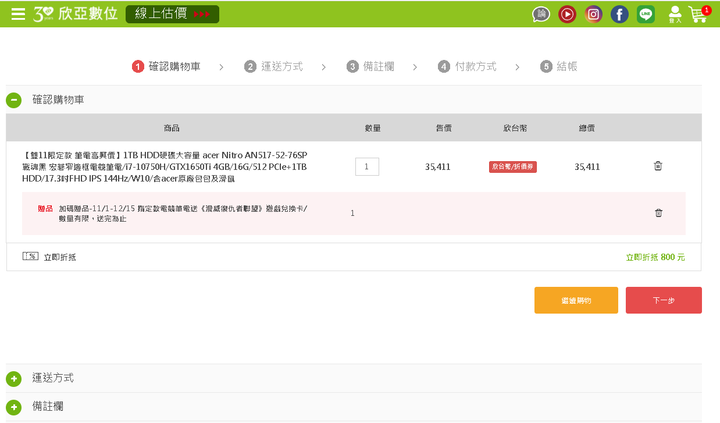Select step 1 確認購物車 in progress bar
The height and width of the screenshot is (423, 720).
click(x=166, y=67)
